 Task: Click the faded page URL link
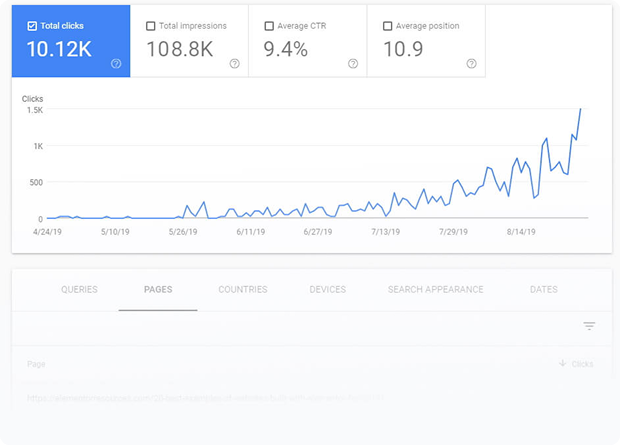coord(205,397)
